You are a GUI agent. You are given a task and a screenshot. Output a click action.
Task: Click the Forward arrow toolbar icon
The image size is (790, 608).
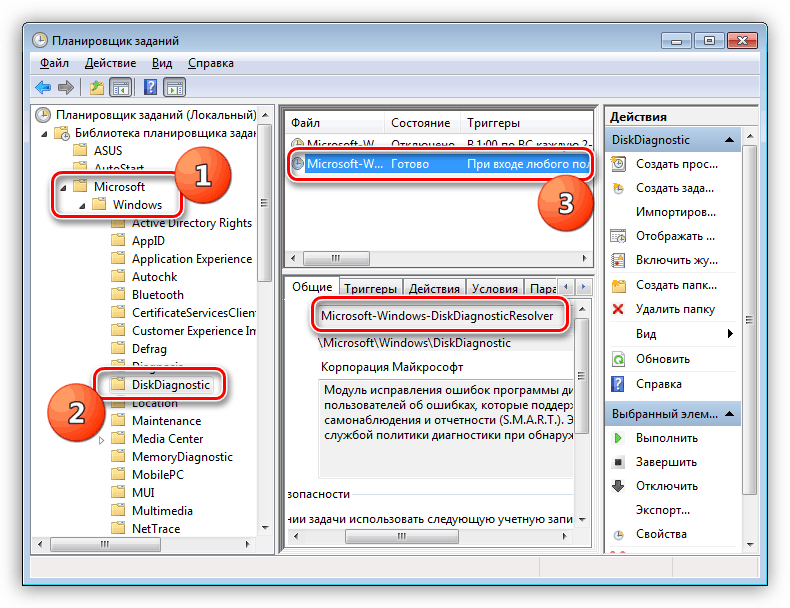point(66,88)
